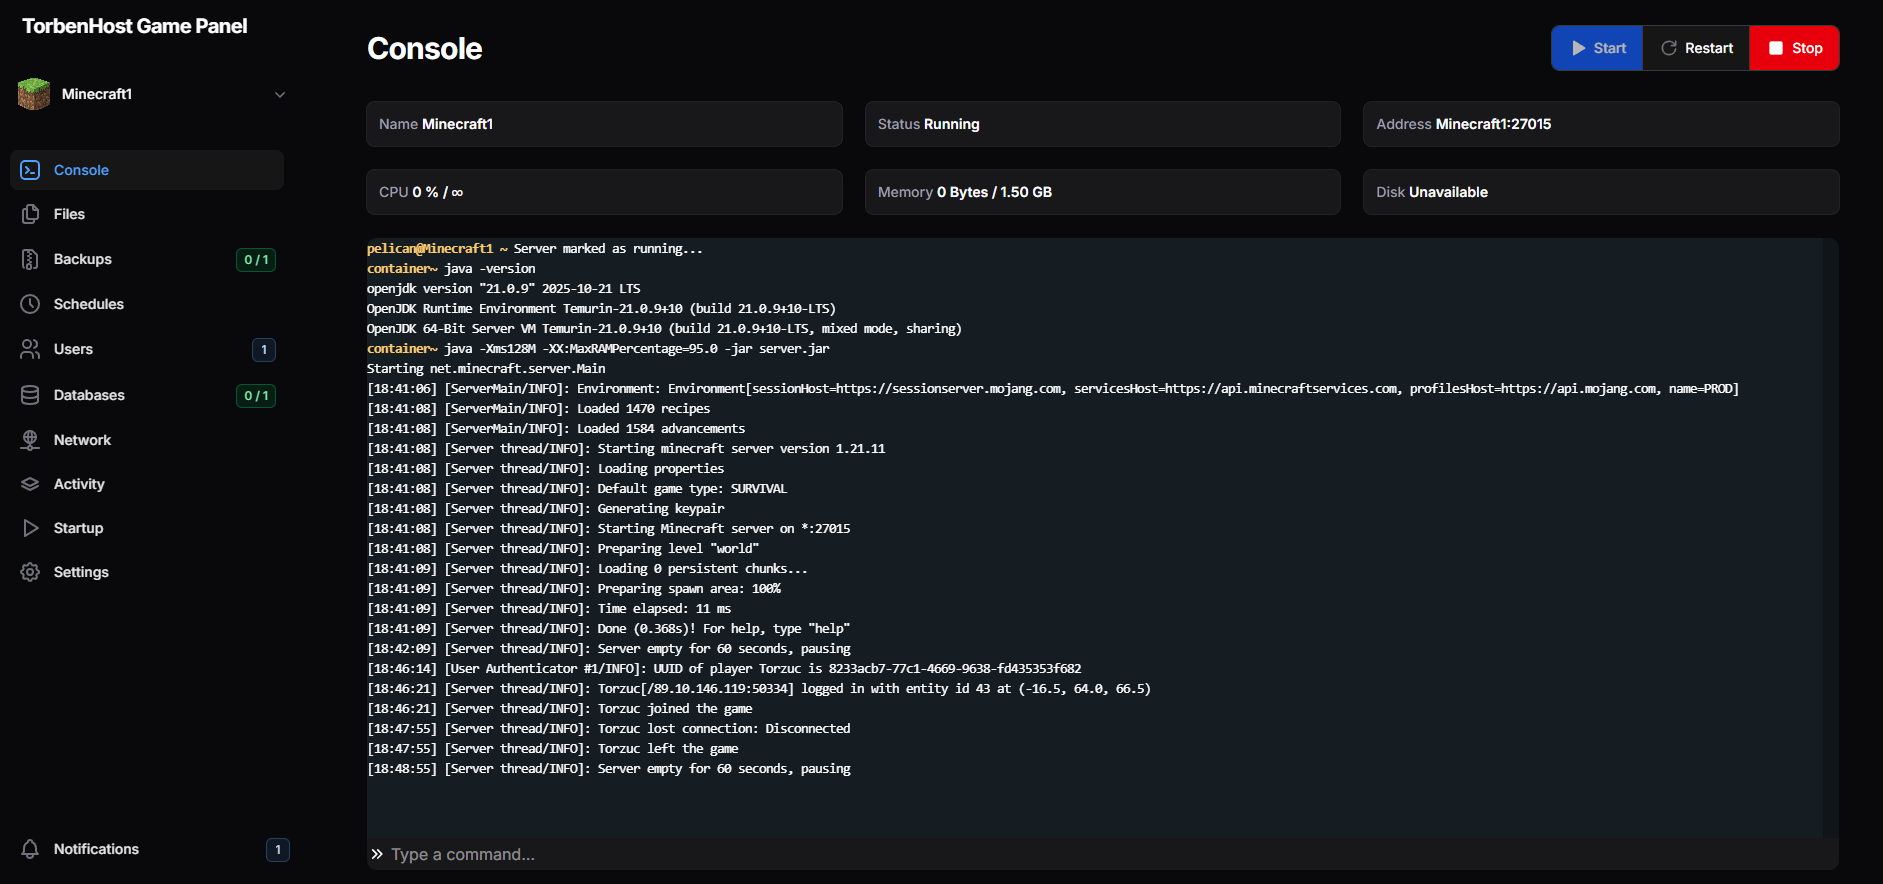Click the Users people icon
1883x884 pixels.
[30, 349]
